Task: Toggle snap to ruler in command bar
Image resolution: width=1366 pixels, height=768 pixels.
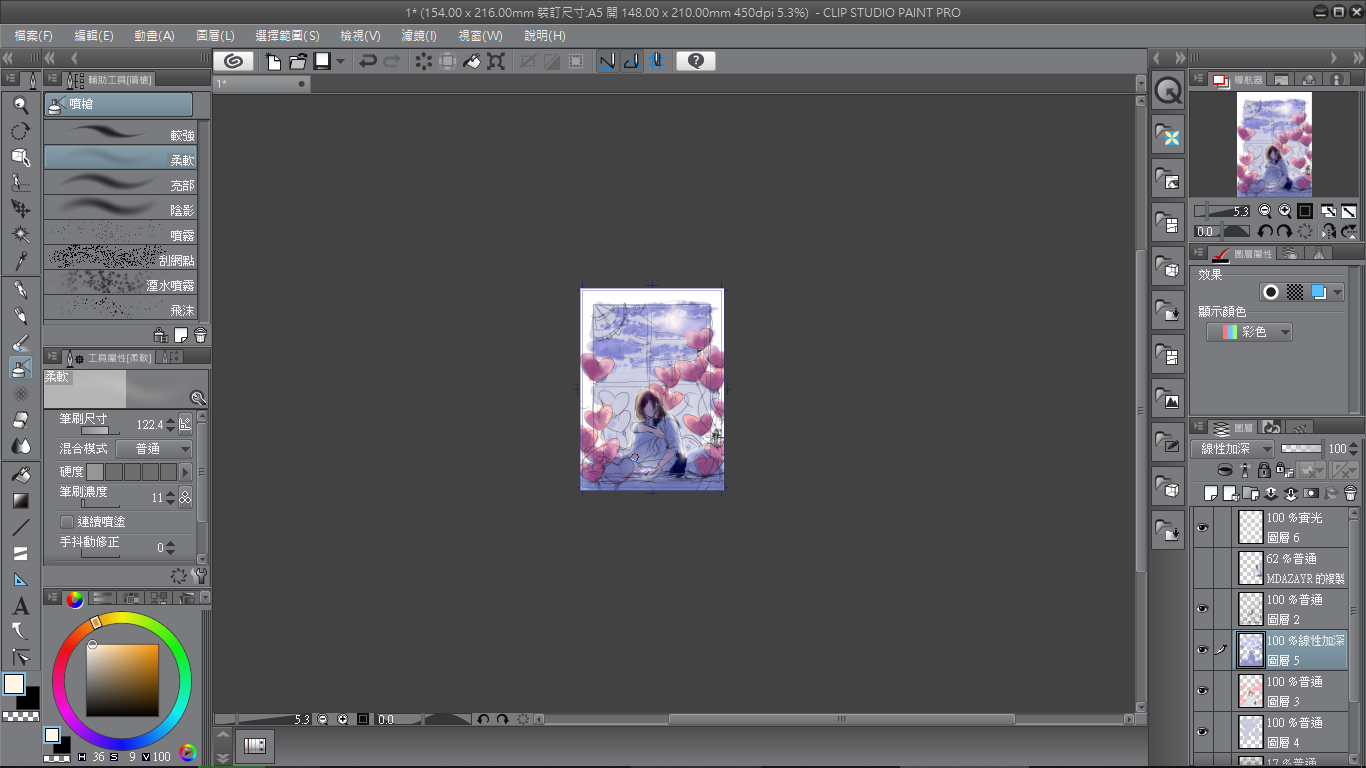Action: (606, 61)
